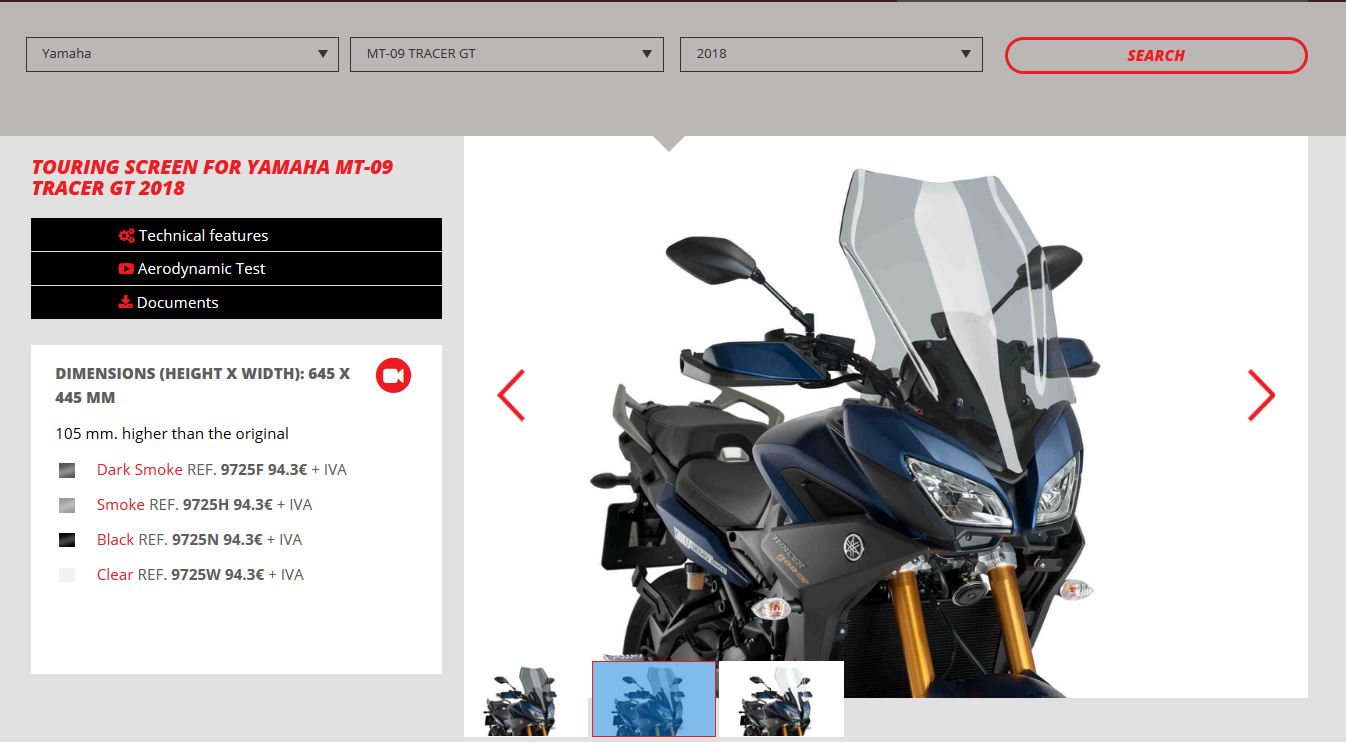Select the Dark Smoke color link
Screen dimensions: 1346x752
[139, 469]
